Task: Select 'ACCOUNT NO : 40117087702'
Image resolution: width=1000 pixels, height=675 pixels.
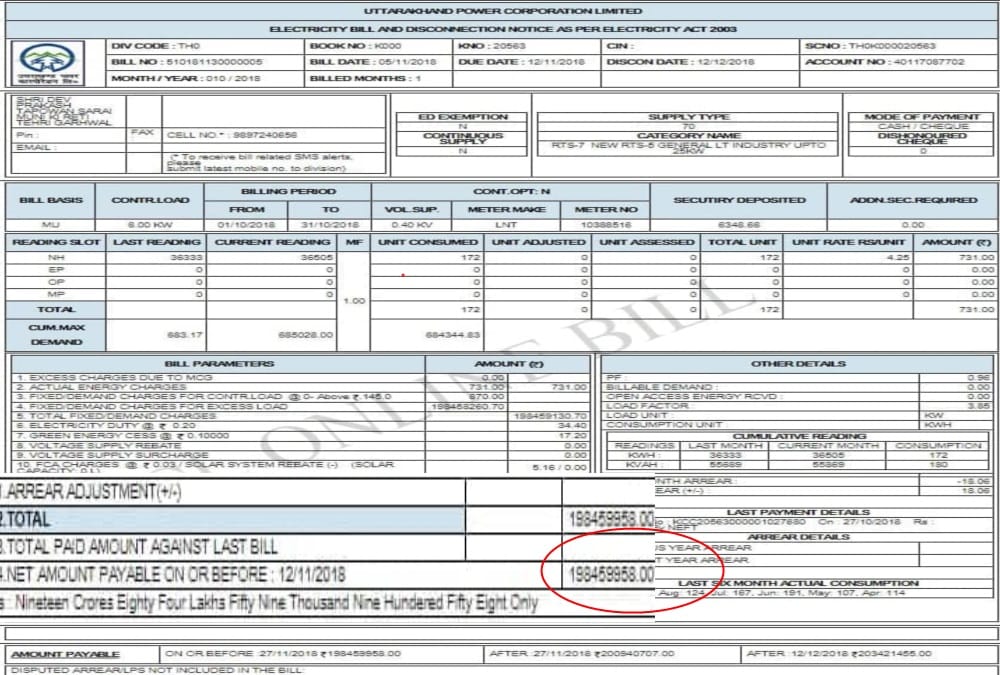Action: tap(885, 62)
